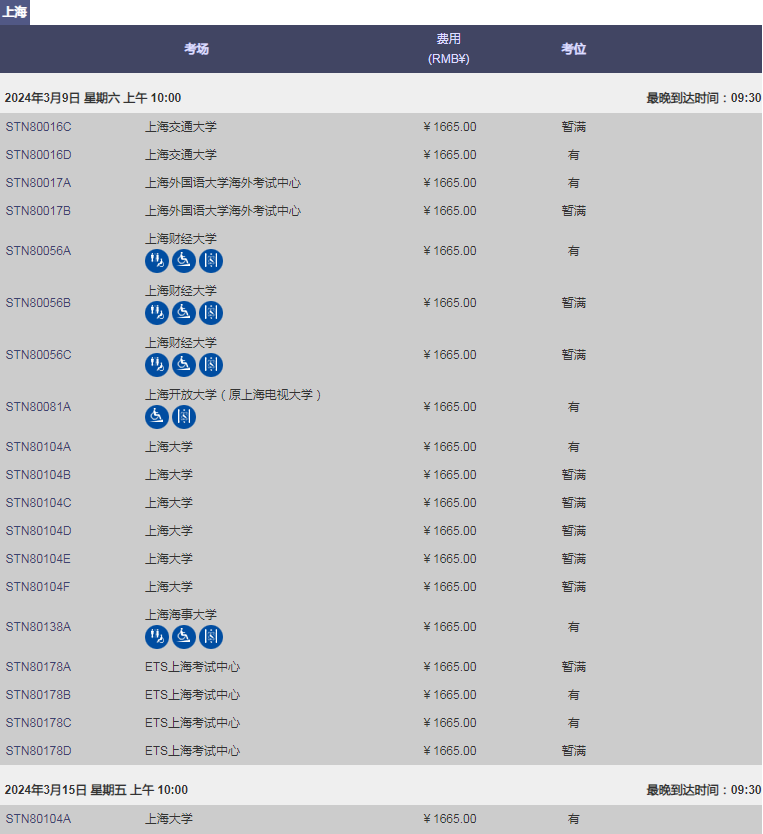Click the elevator icon under 上海海事大学

(210, 637)
